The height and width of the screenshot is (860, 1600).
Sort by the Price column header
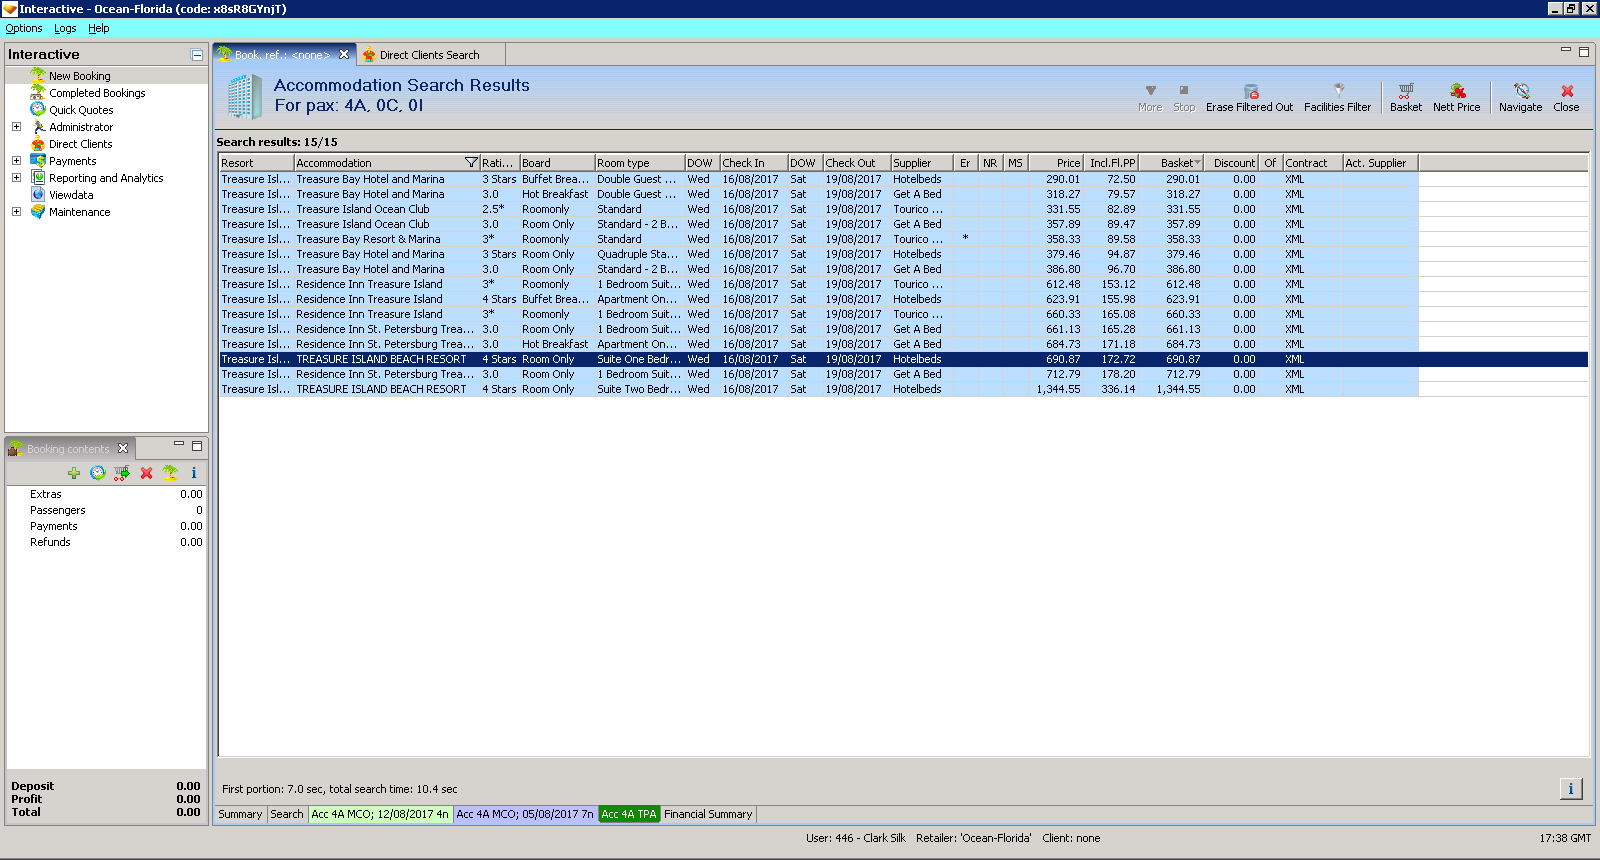[1056, 163]
